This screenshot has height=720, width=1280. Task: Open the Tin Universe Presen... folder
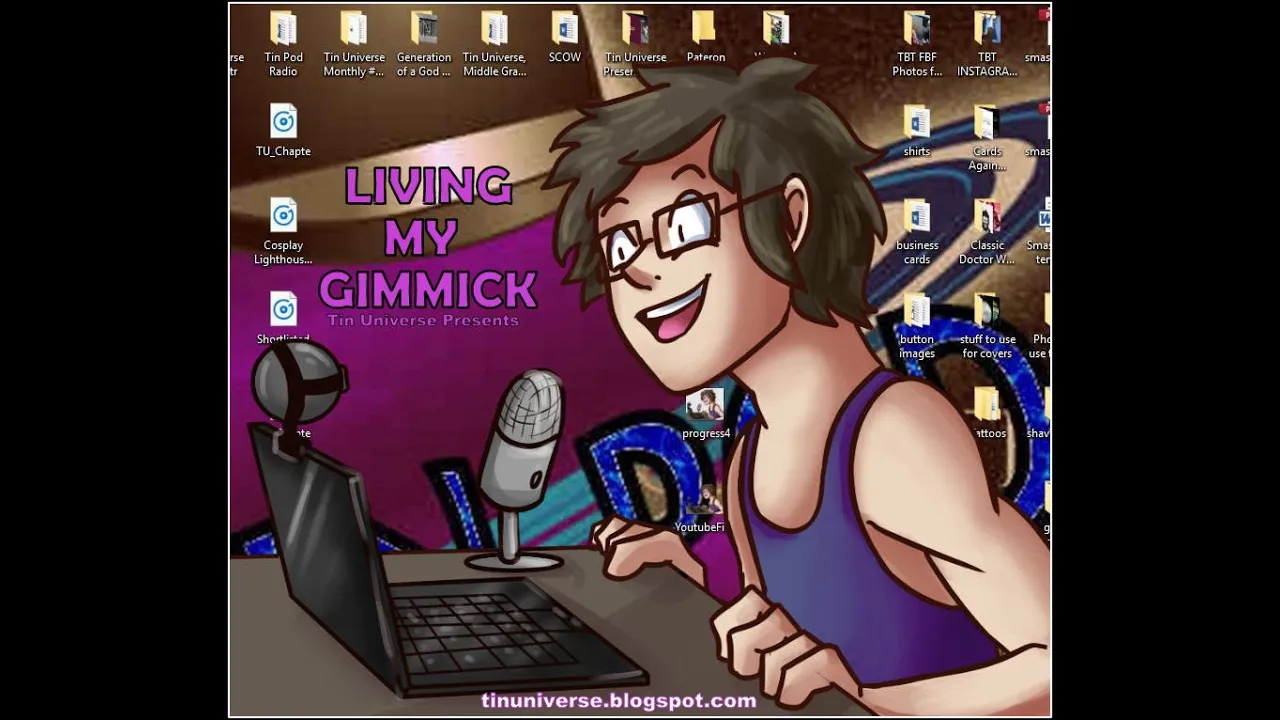tap(635, 45)
